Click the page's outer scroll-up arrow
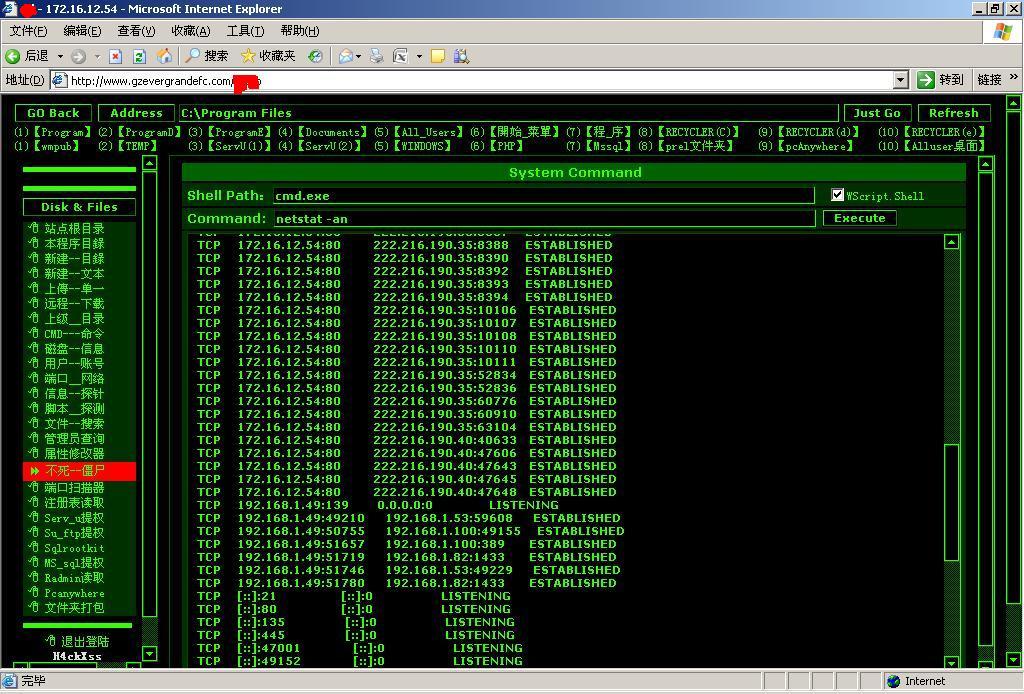 click(x=1013, y=103)
